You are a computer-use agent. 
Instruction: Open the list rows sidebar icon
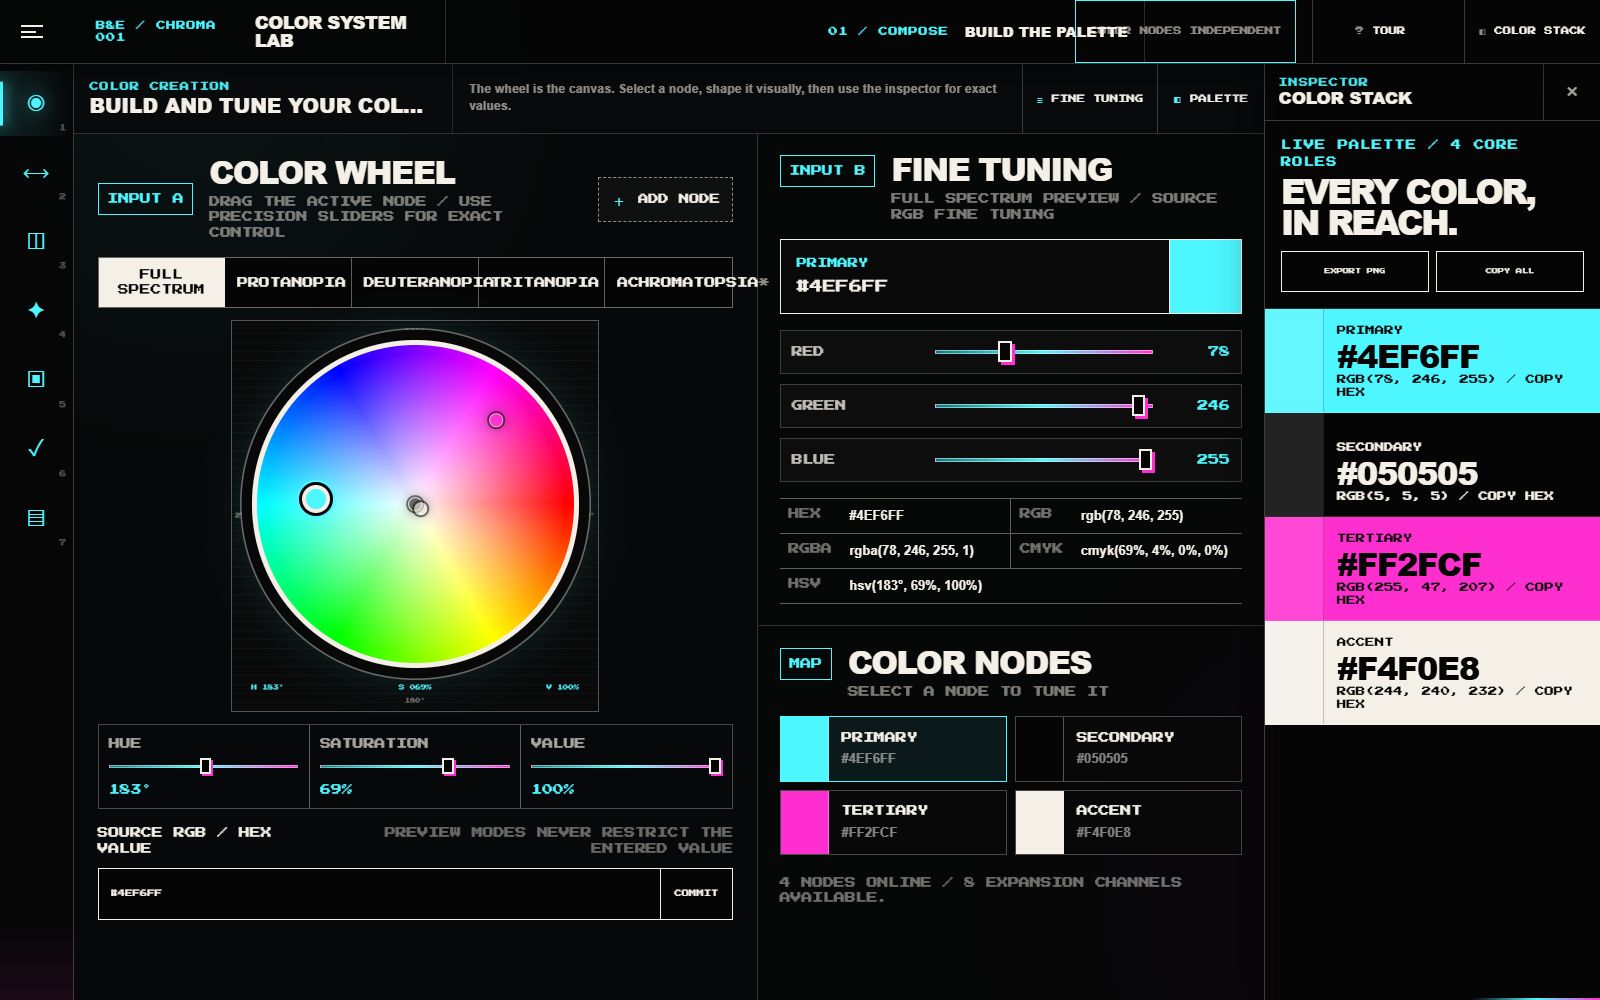click(x=36, y=518)
